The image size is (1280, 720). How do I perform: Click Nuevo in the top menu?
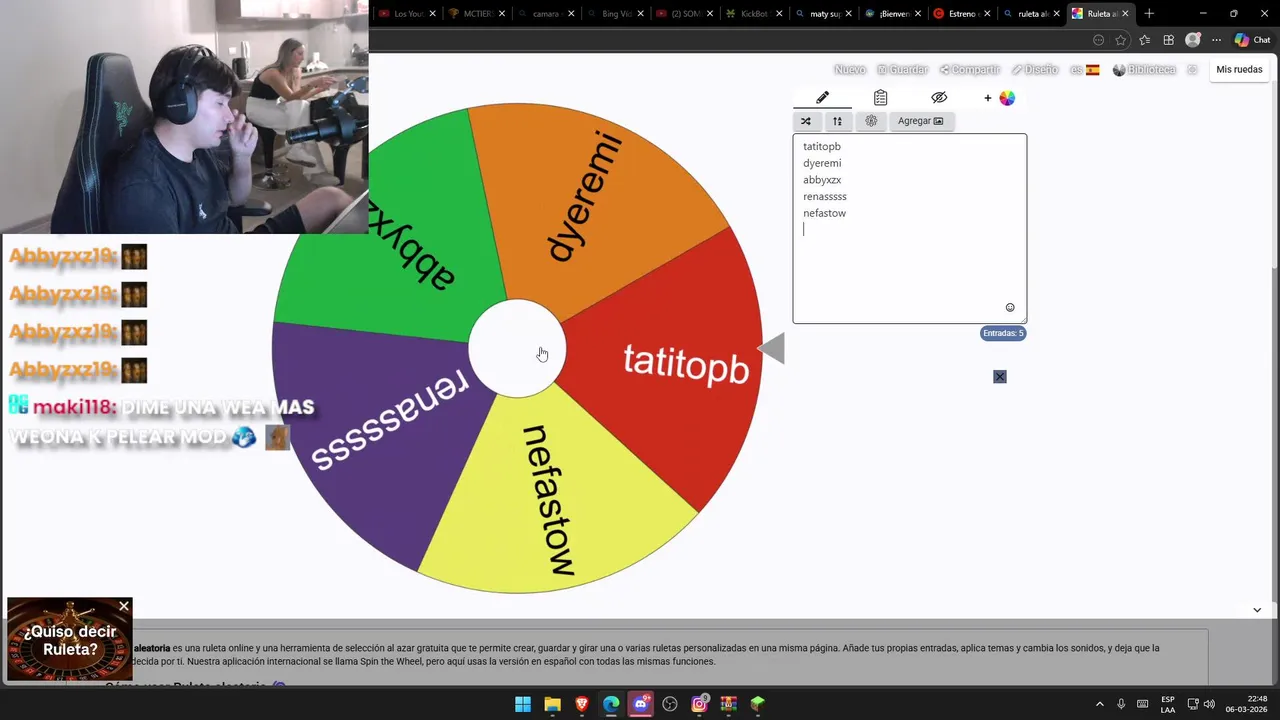(x=849, y=70)
